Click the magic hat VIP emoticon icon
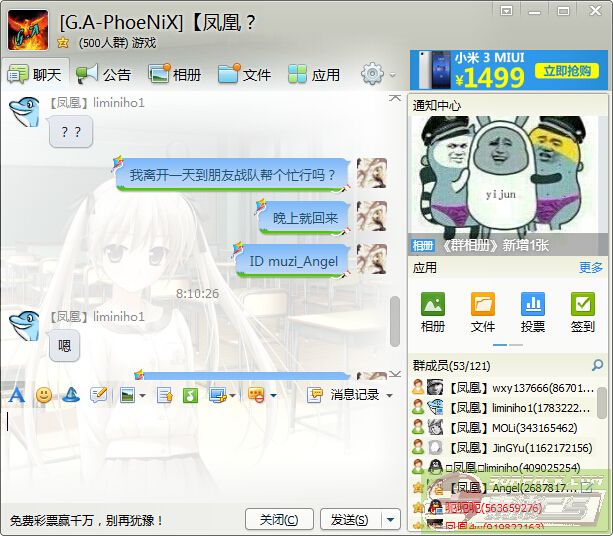 click(71, 395)
